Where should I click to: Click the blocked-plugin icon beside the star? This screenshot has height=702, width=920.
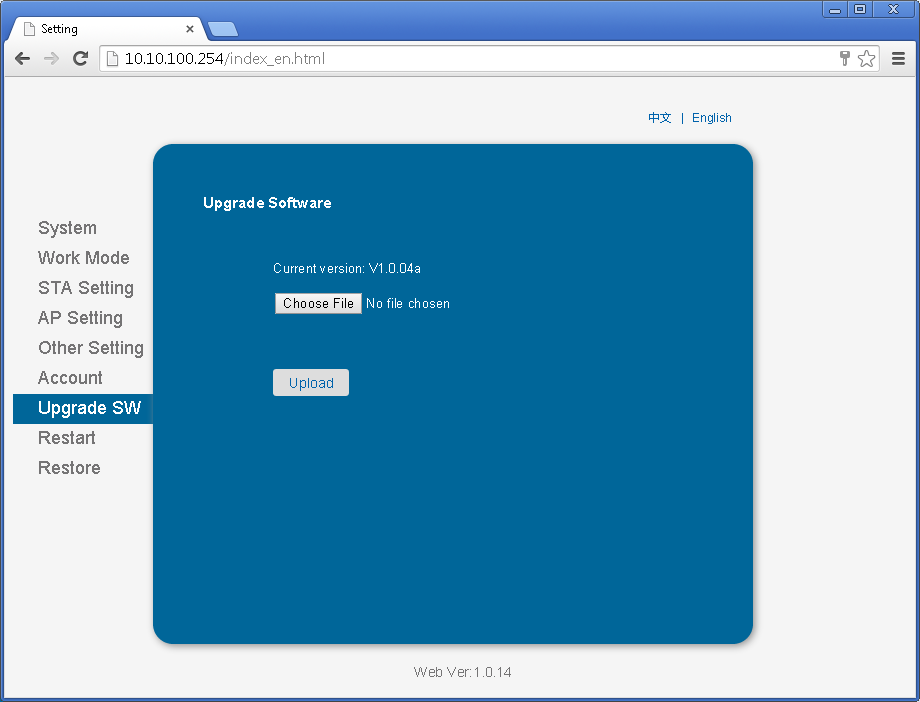(844, 59)
